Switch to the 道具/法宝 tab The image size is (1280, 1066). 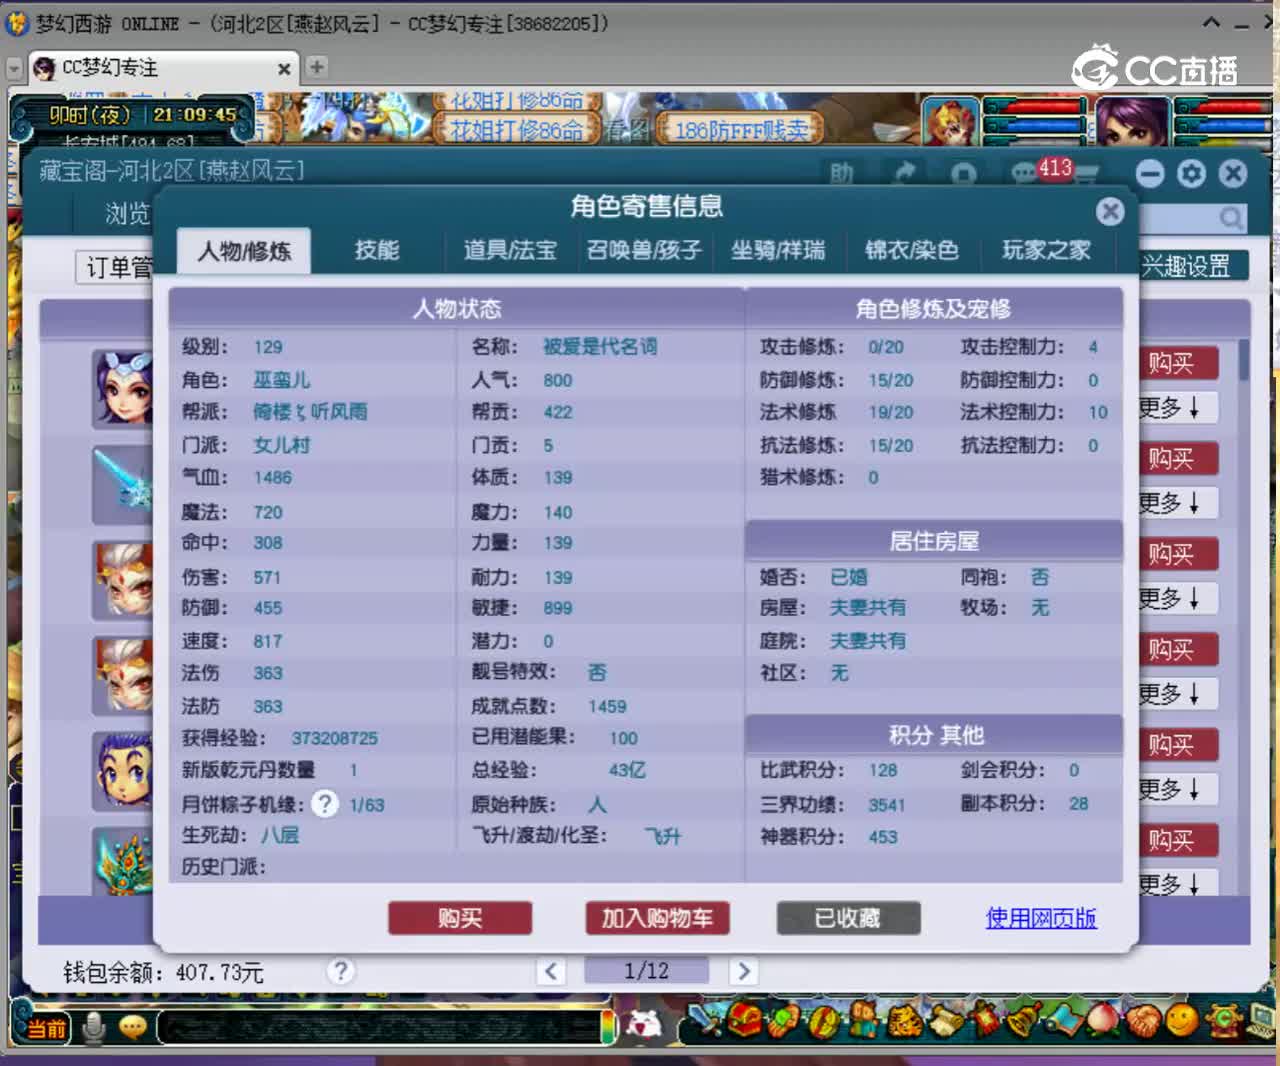pos(510,250)
